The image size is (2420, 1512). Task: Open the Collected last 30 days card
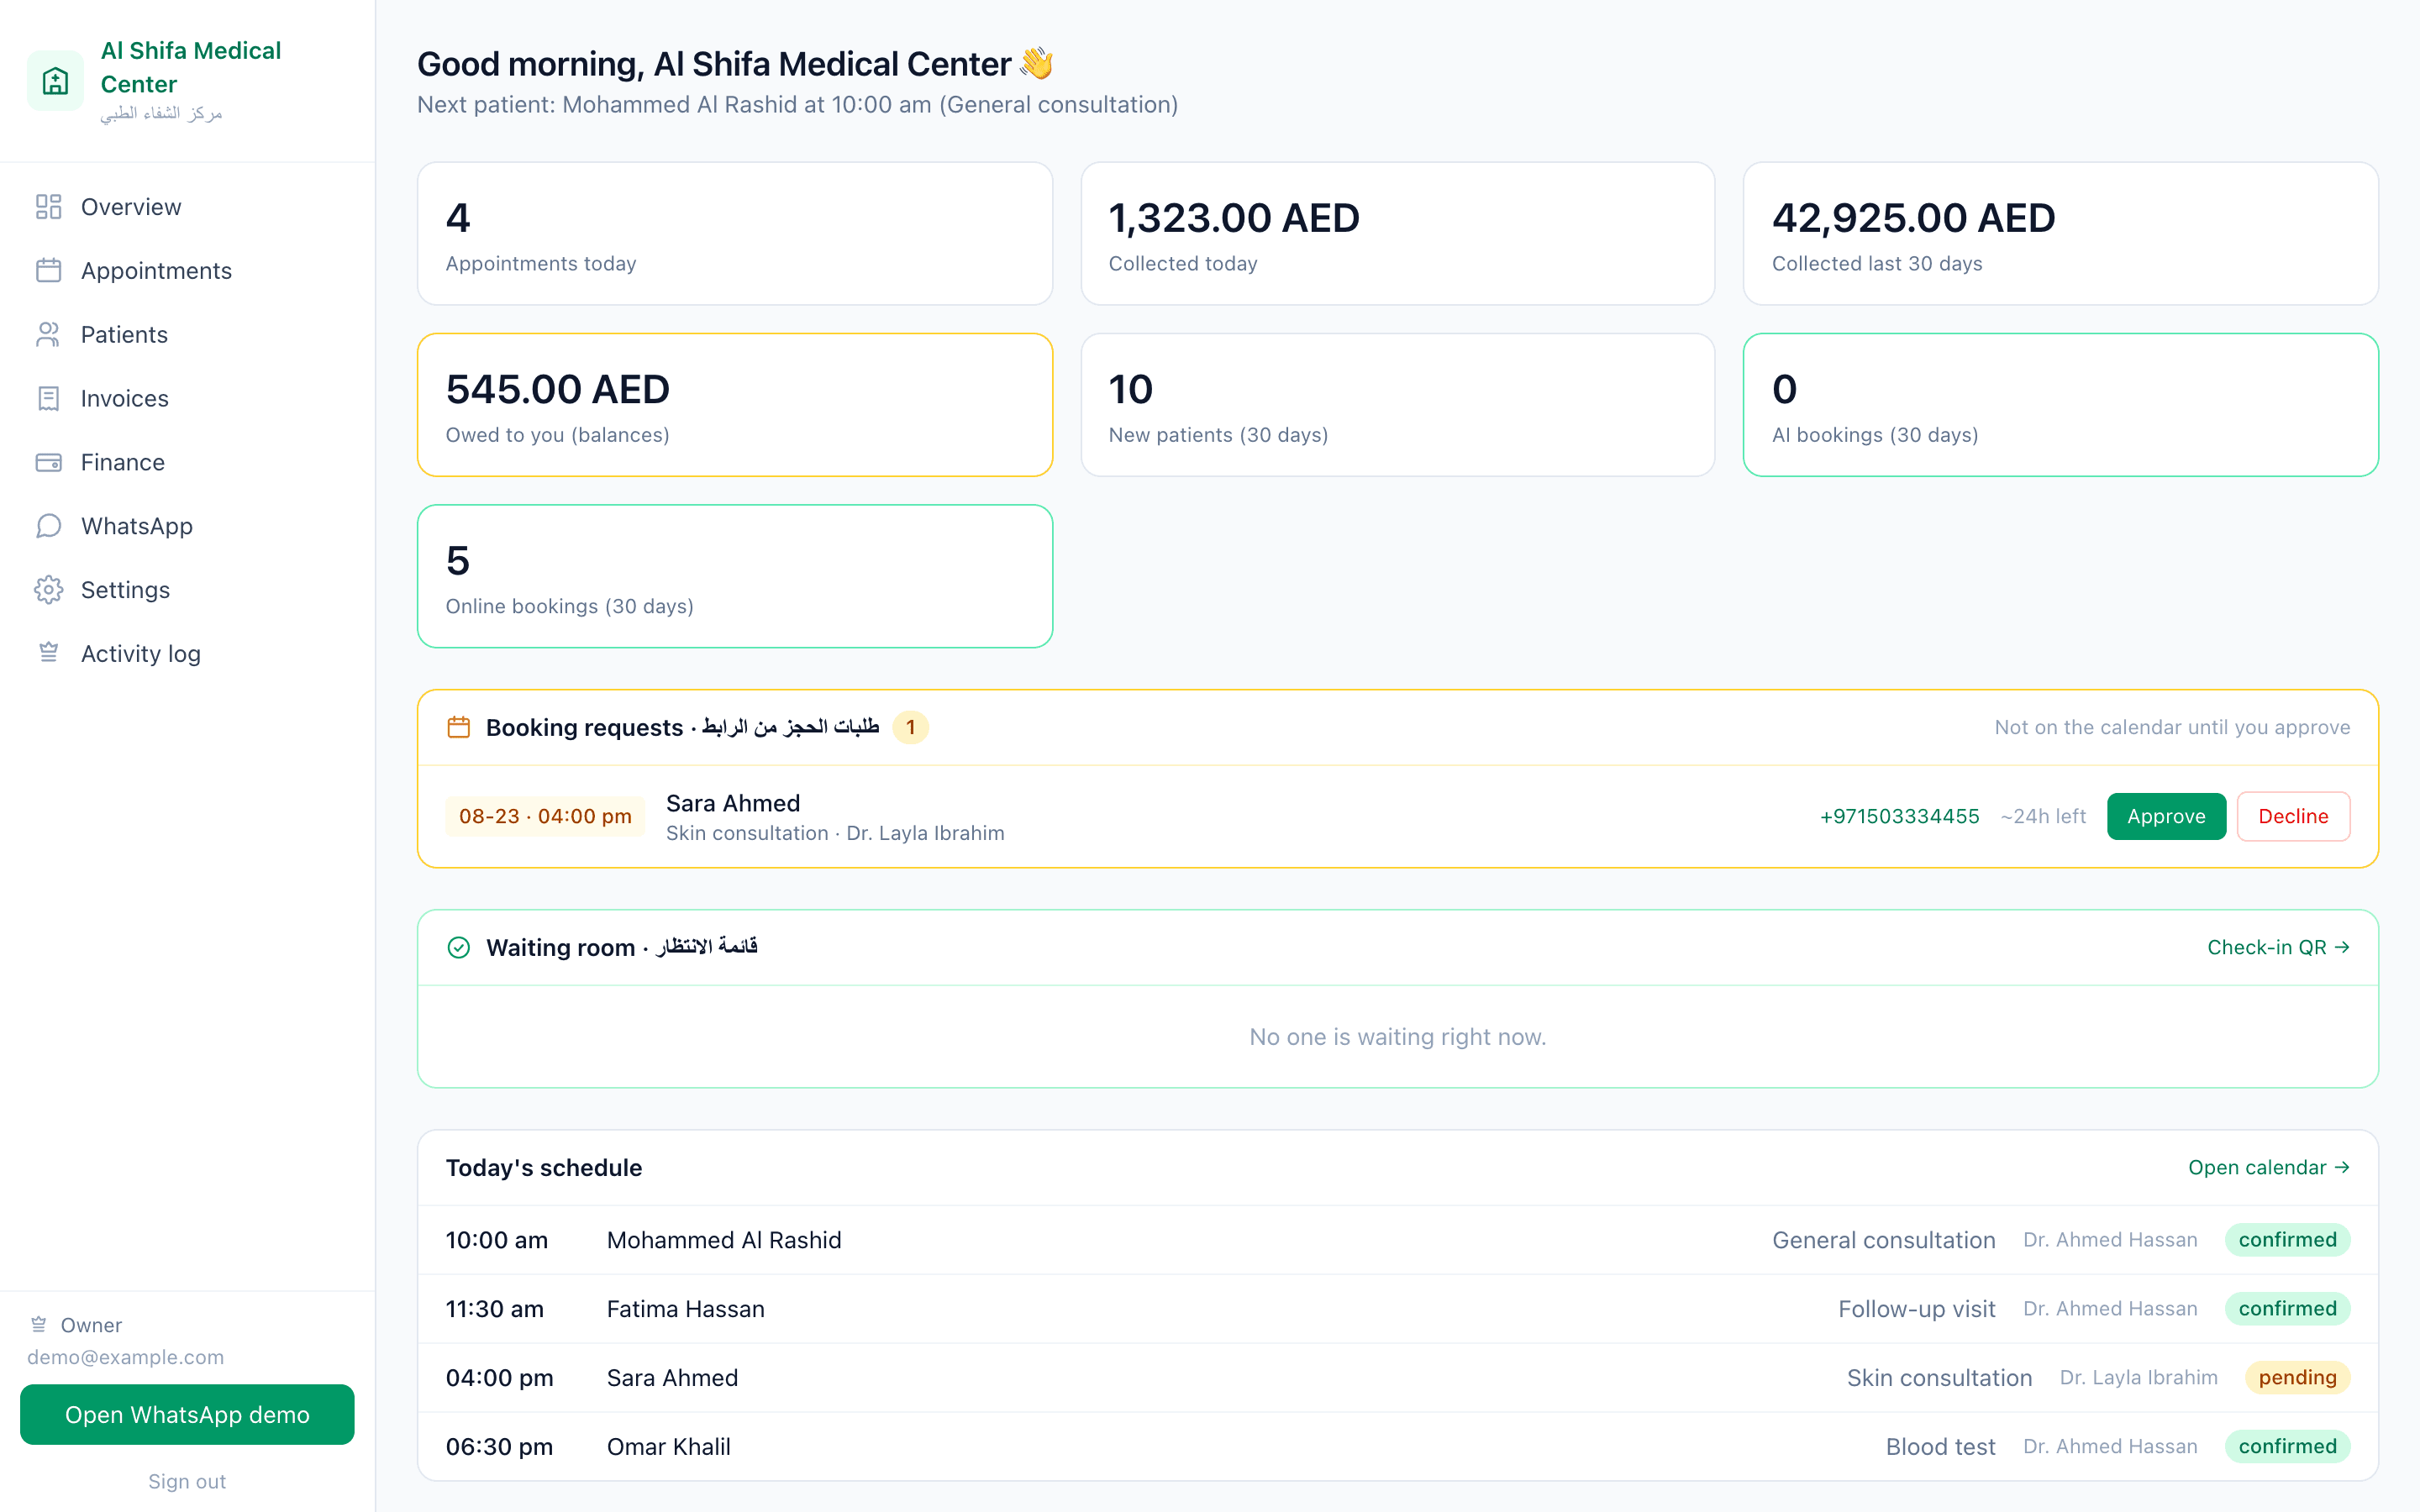(x=2061, y=234)
